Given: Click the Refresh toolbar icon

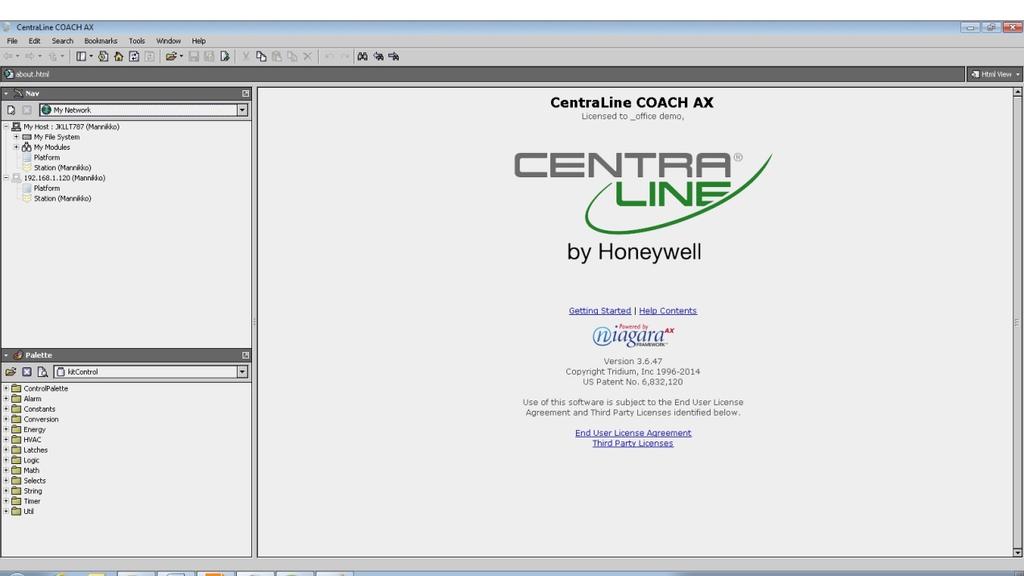Looking at the screenshot, I should point(134,57).
